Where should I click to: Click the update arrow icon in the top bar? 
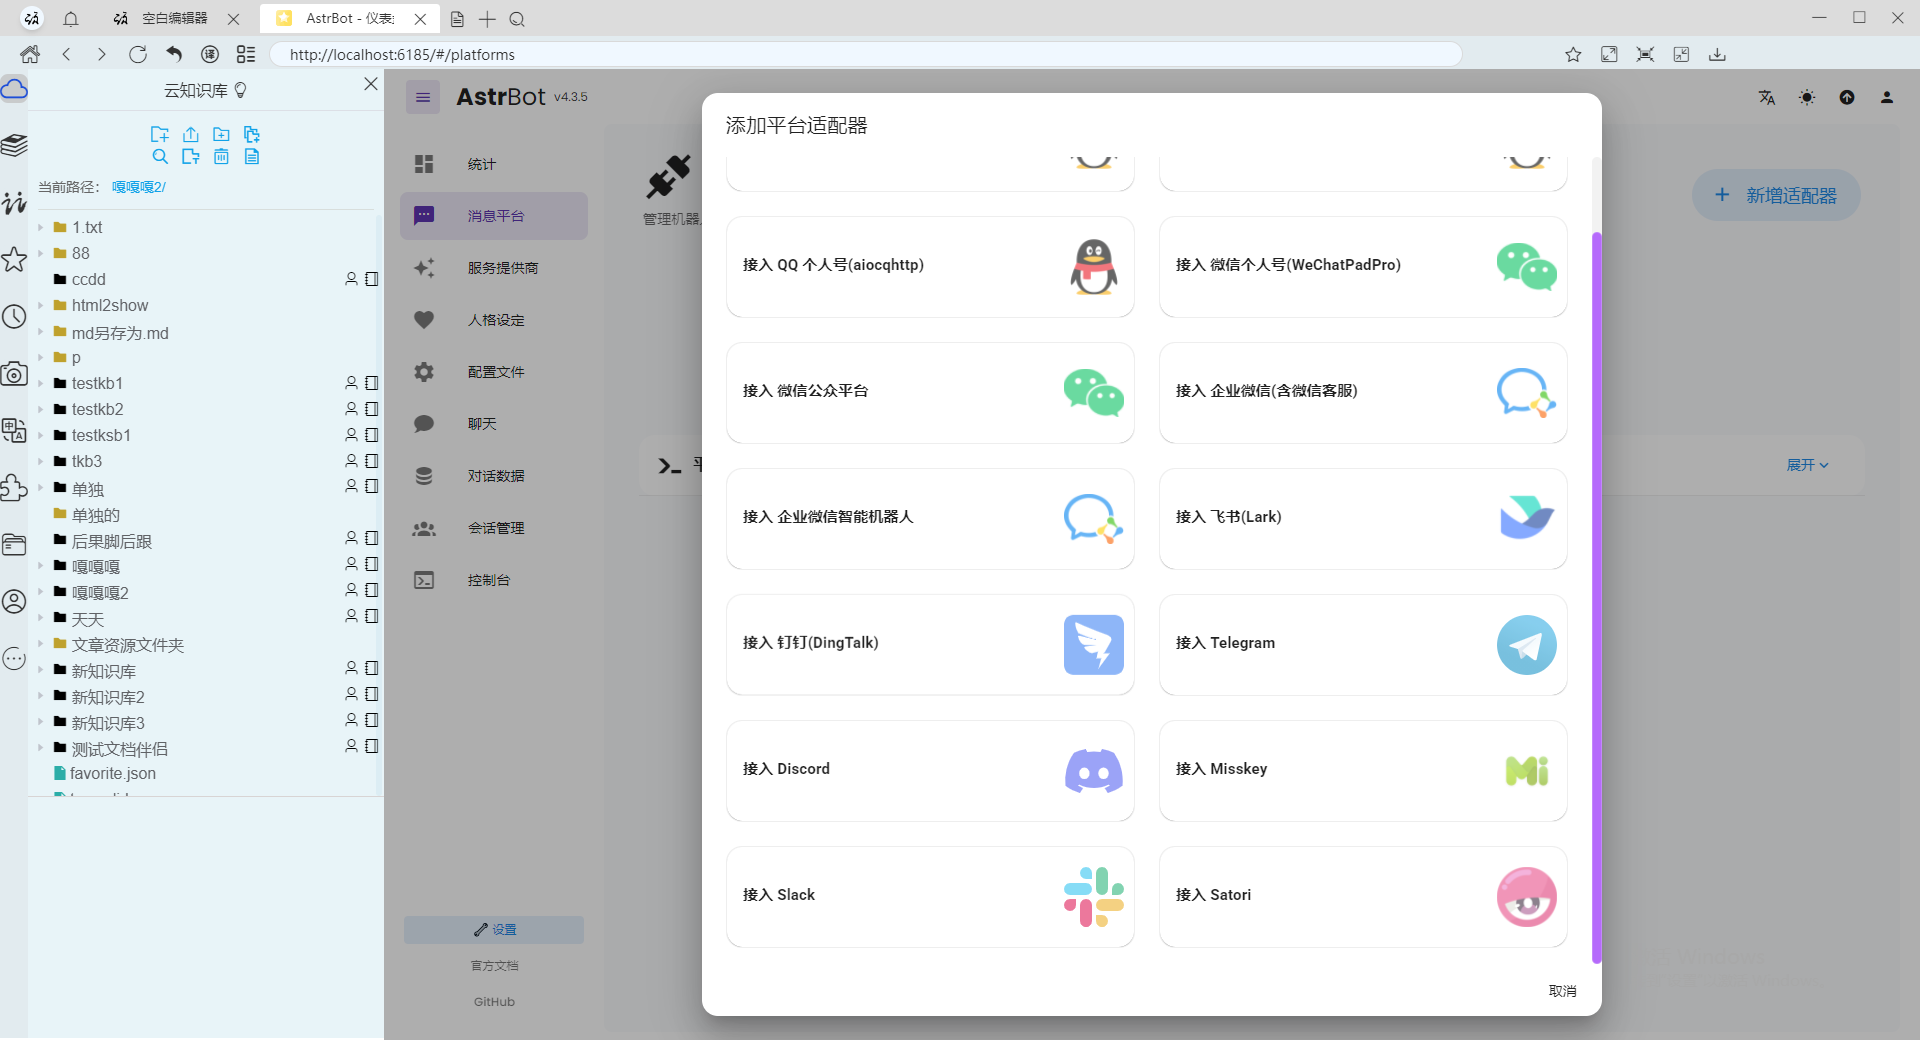click(1847, 97)
